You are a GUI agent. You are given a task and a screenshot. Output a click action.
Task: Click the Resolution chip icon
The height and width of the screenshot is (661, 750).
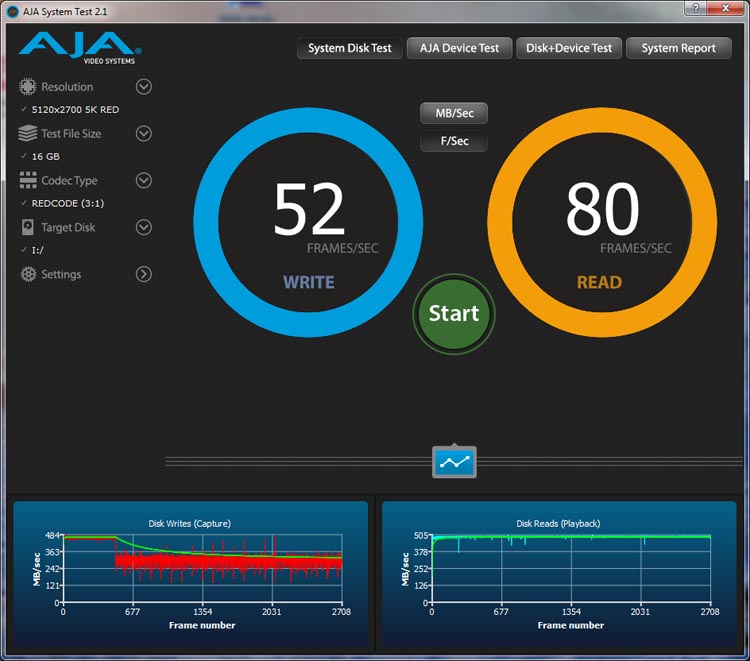(28, 87)
